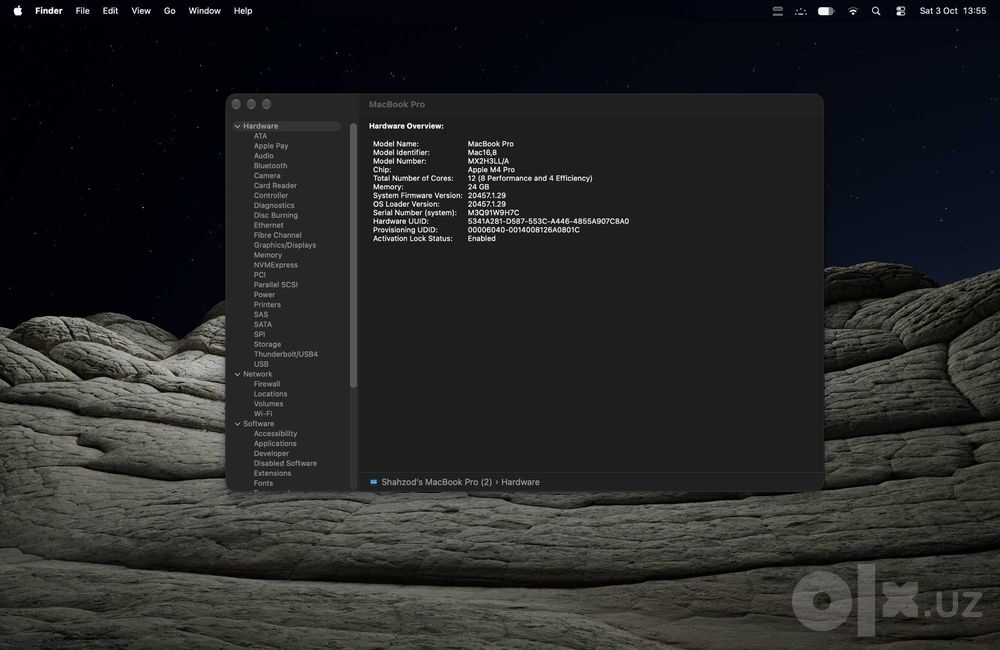Select ATA in the sidebar

point(260,136)
